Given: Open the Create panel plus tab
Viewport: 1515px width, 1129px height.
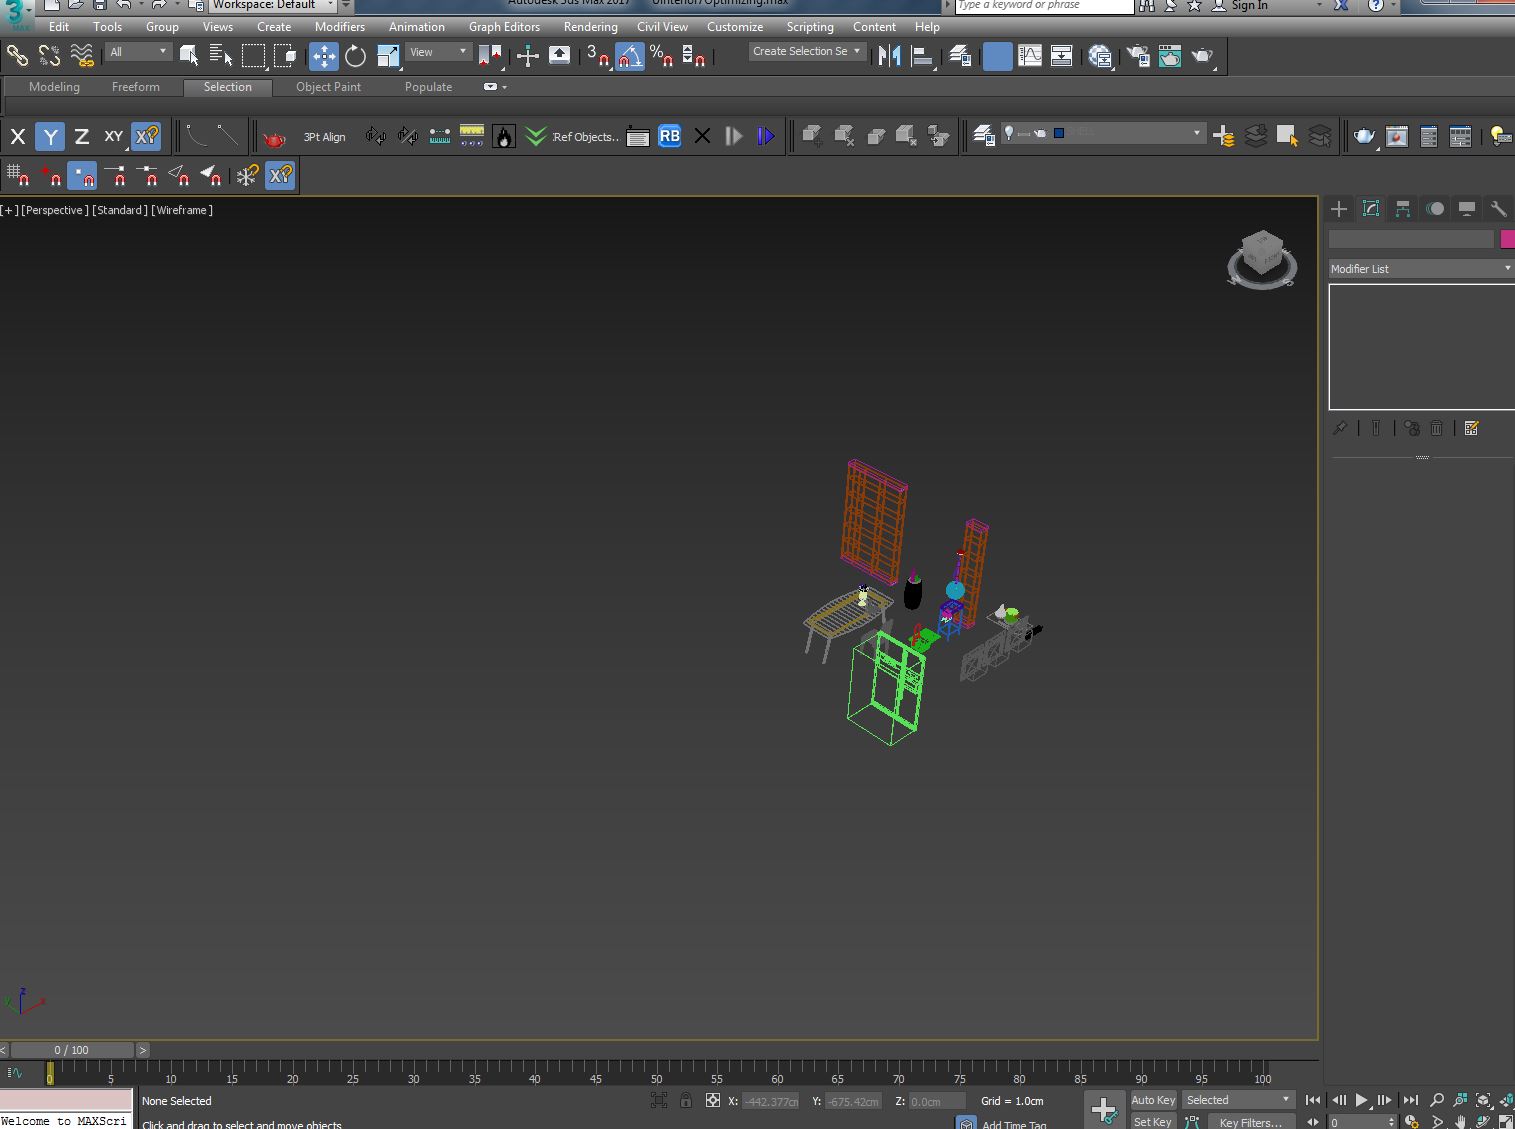Looking at the screenshot, I should (x=1339, y=208).
